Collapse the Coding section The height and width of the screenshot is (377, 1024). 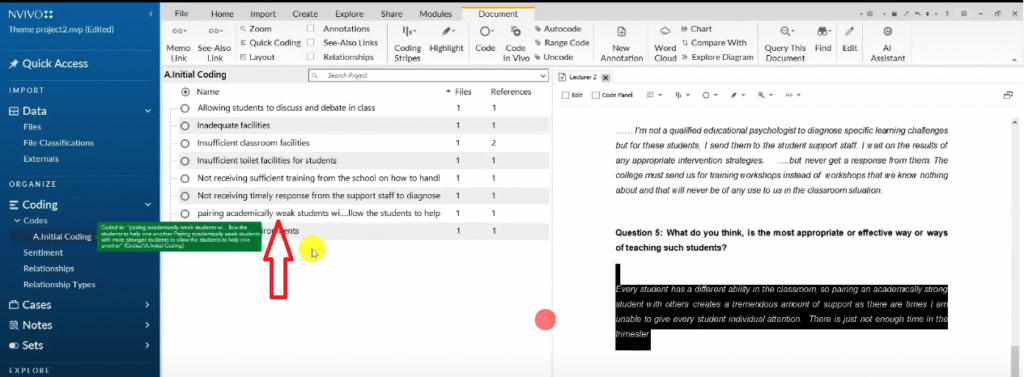click(x=148, y=205)
